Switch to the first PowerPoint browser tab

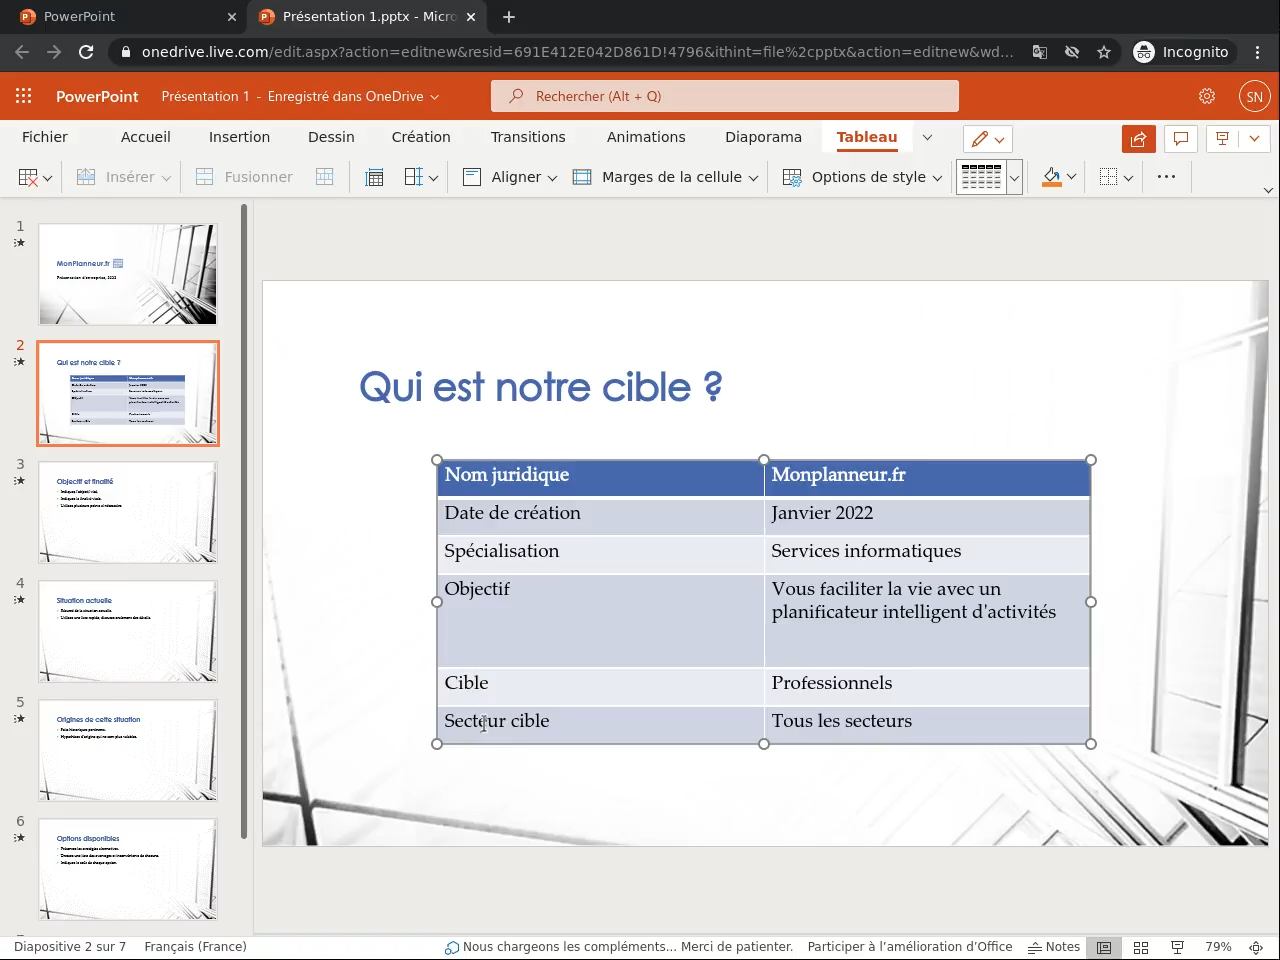click(125, 17)
